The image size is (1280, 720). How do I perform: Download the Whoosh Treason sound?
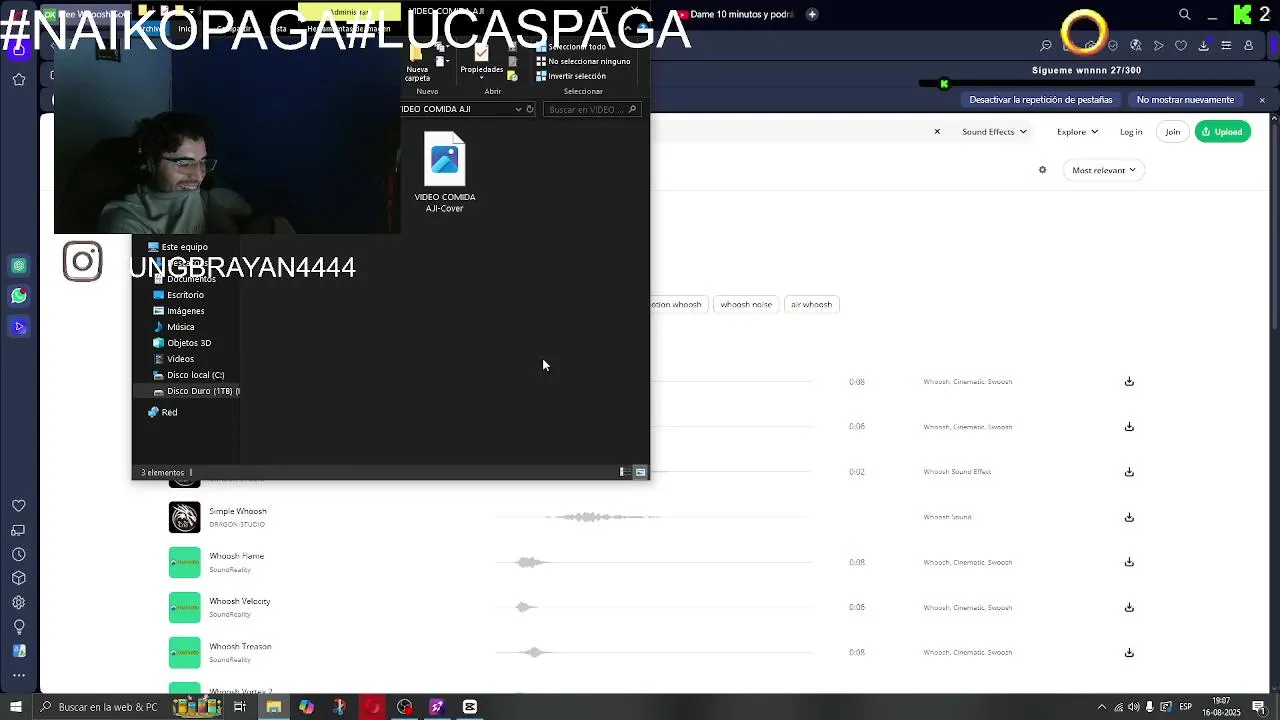(1129, 652)
